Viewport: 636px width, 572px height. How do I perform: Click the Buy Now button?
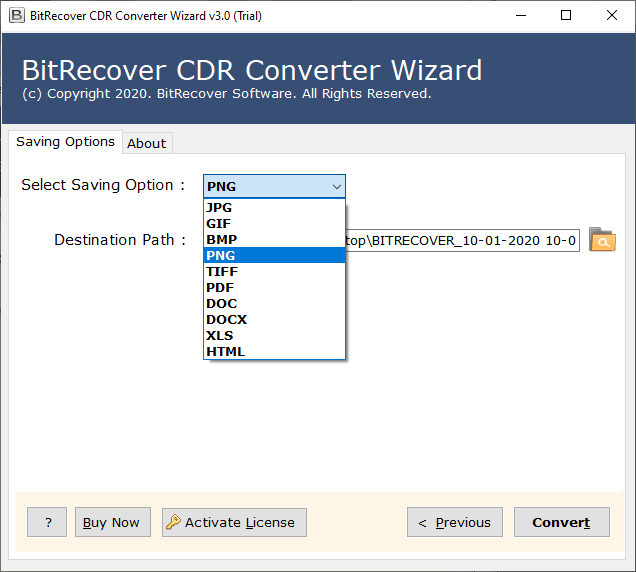coord(112,522)
